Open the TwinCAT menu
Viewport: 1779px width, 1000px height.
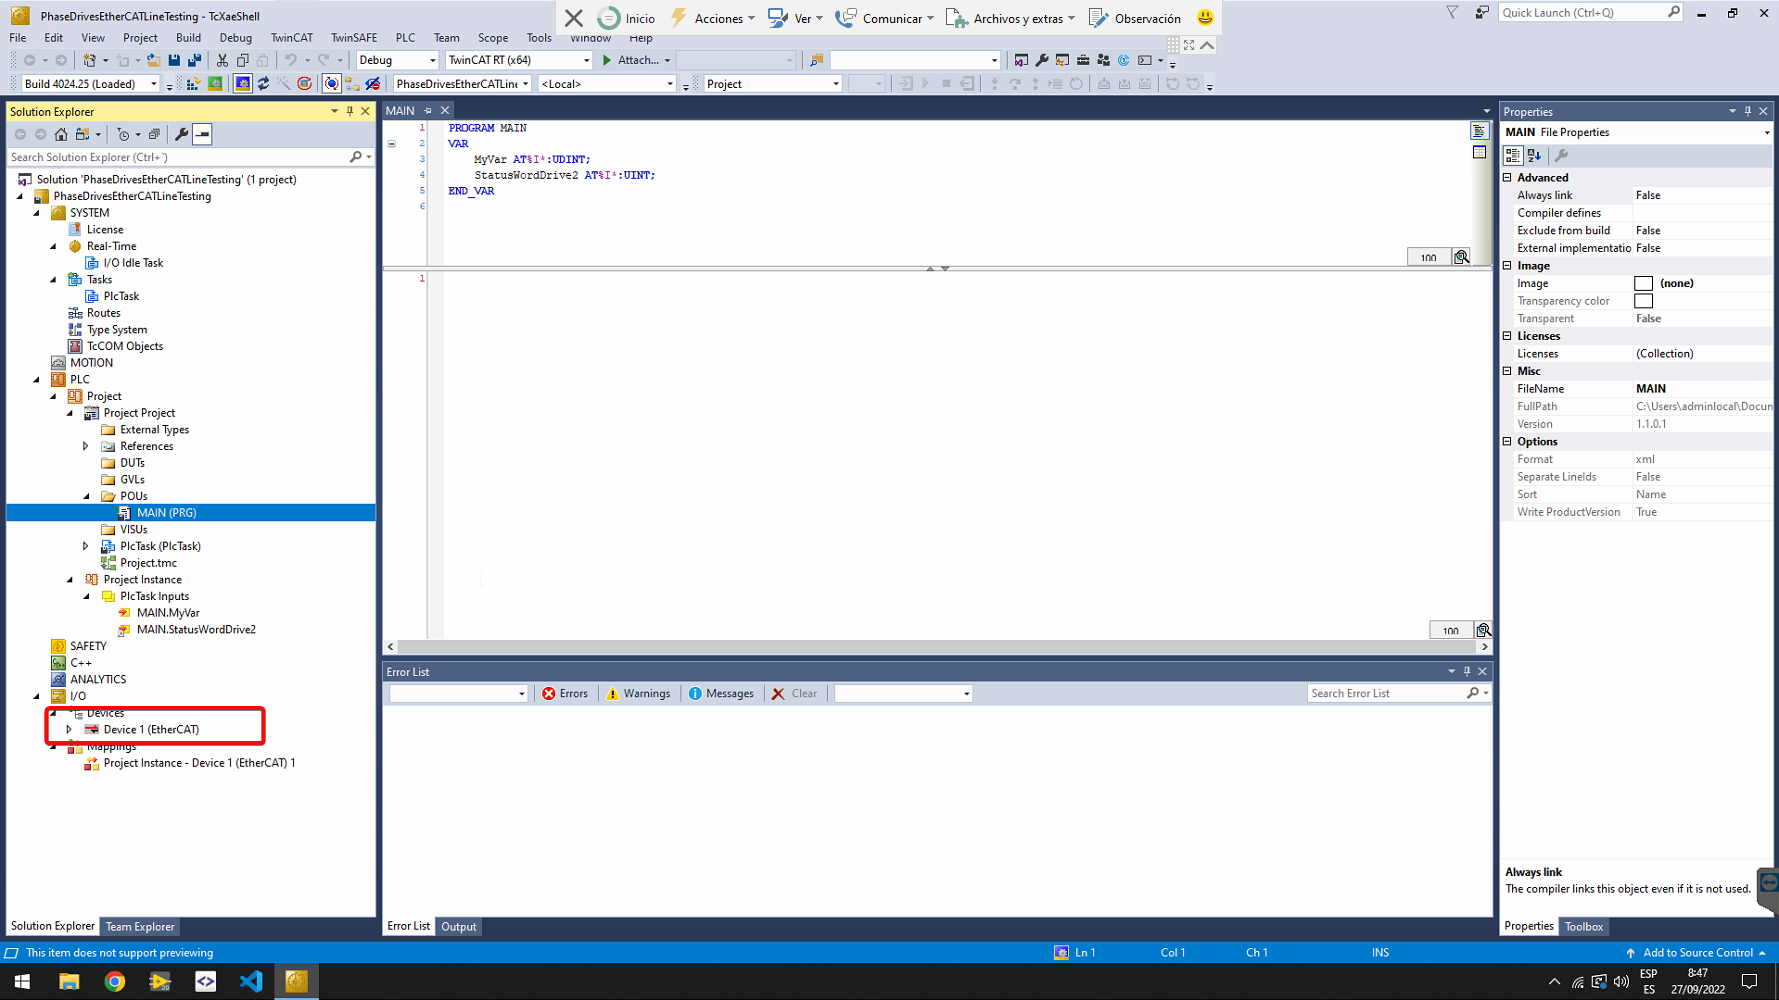pos(291,38)
